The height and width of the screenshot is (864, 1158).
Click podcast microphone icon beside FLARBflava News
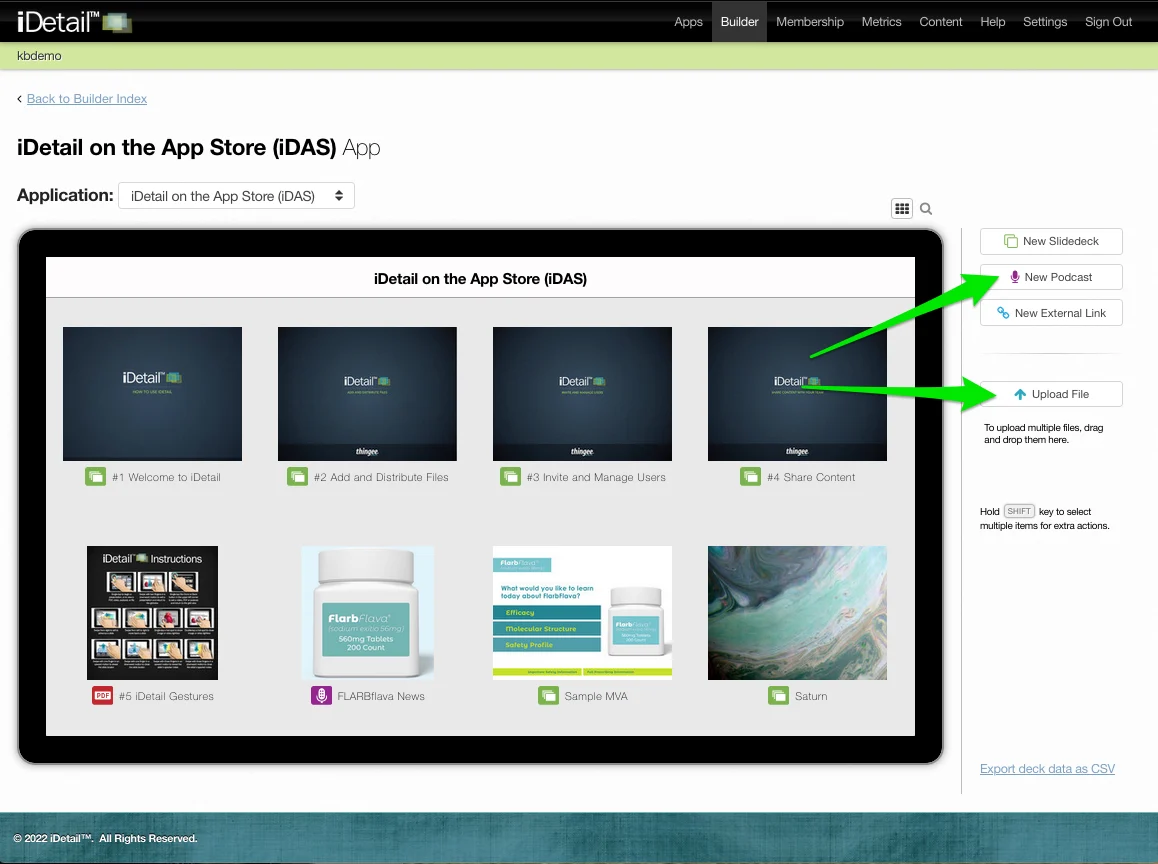(x=321, y=696)
